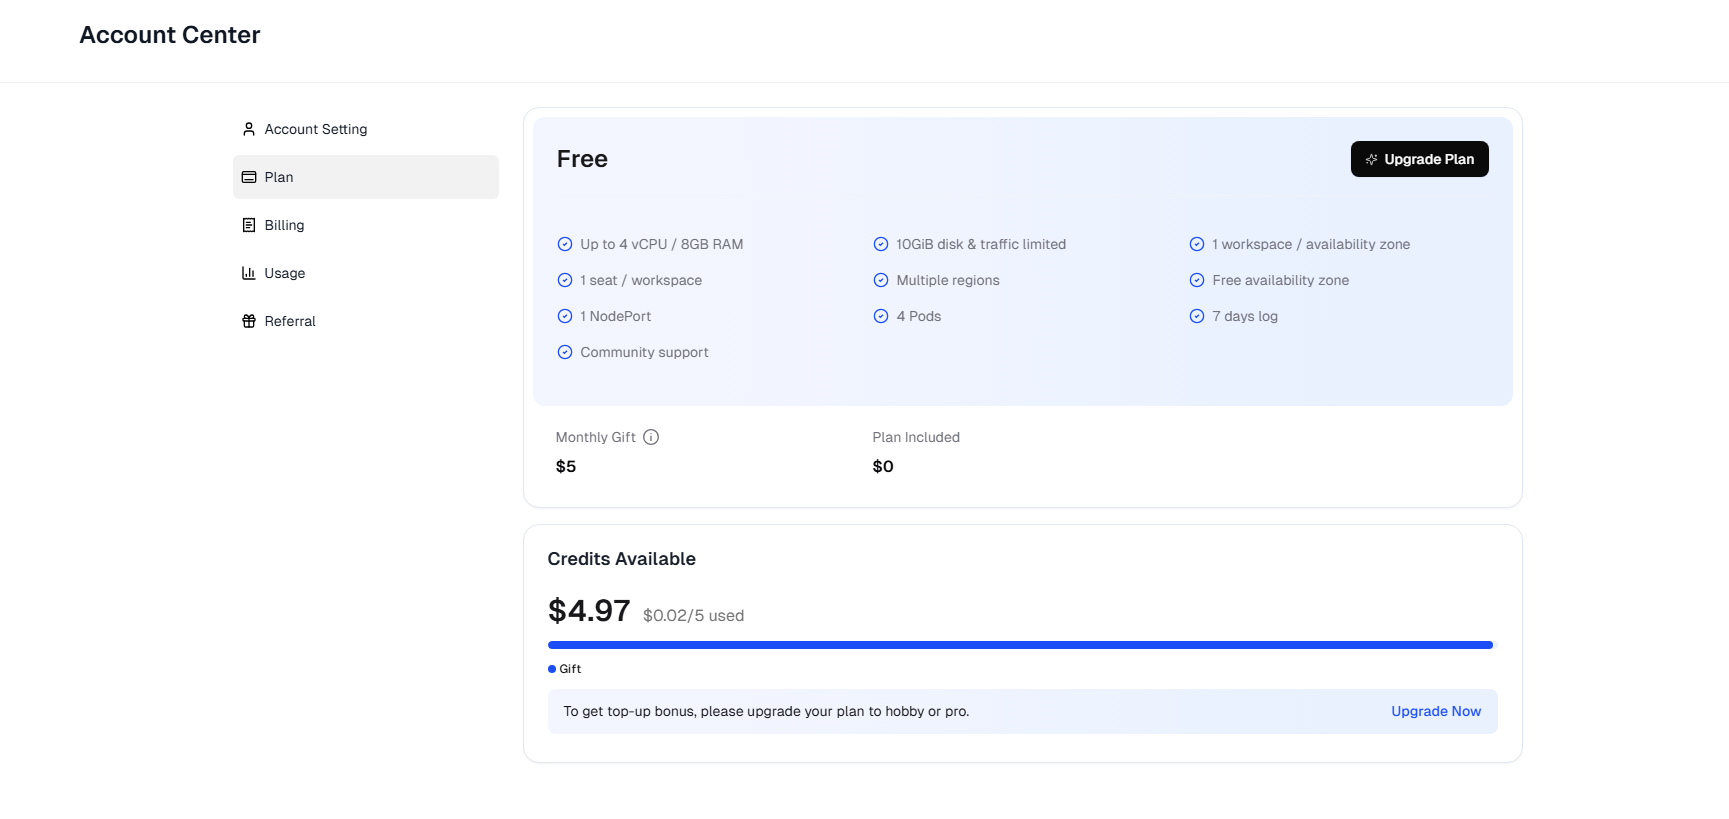Click the blue credits usage progress bar
The image size is (1729, 819).
pos(1020,645)
